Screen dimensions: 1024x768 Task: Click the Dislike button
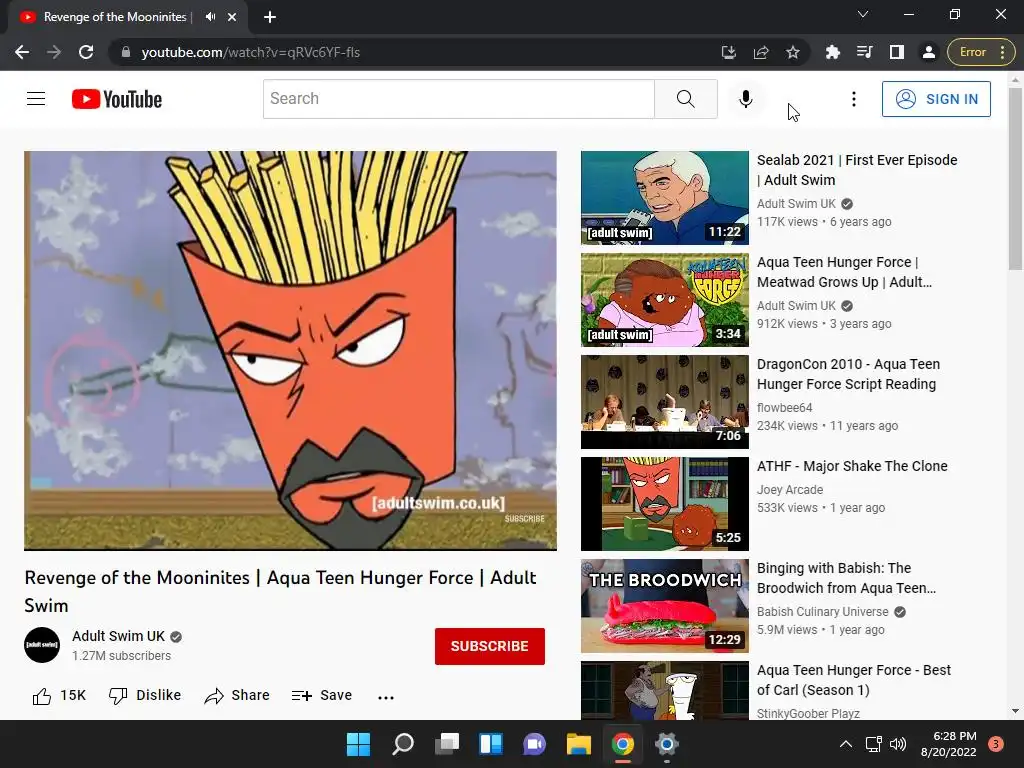pos(145,696)
